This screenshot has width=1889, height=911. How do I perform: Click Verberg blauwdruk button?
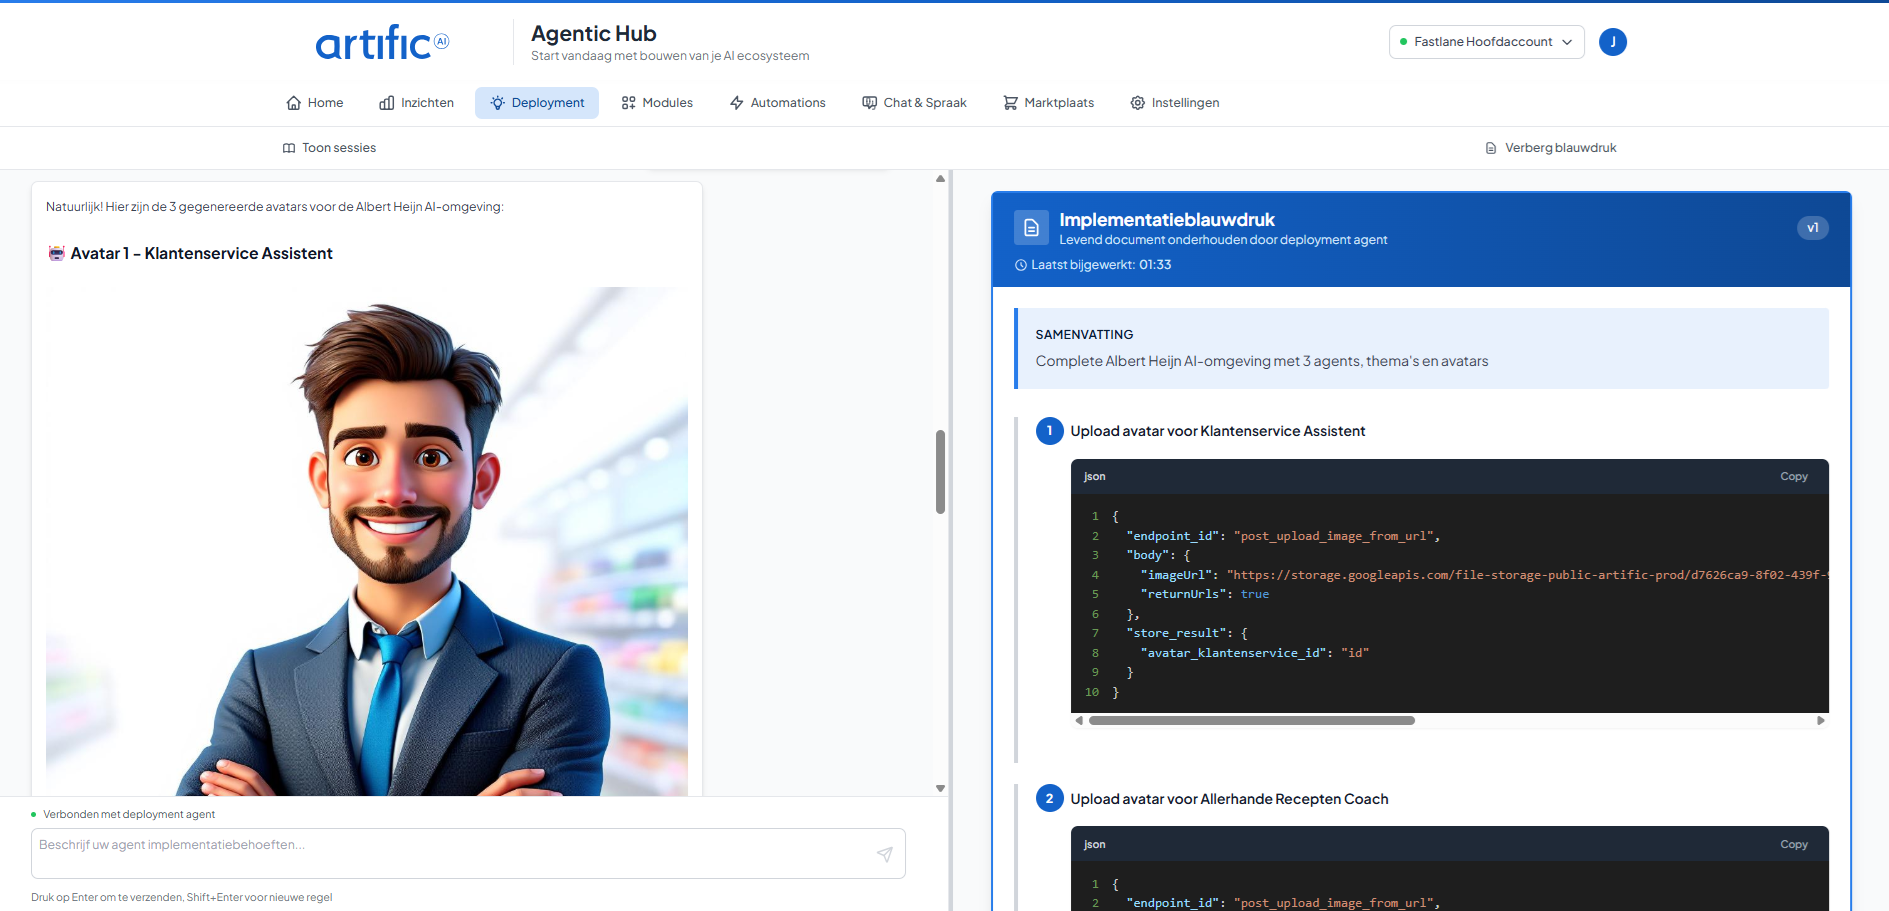[1550, 148]
